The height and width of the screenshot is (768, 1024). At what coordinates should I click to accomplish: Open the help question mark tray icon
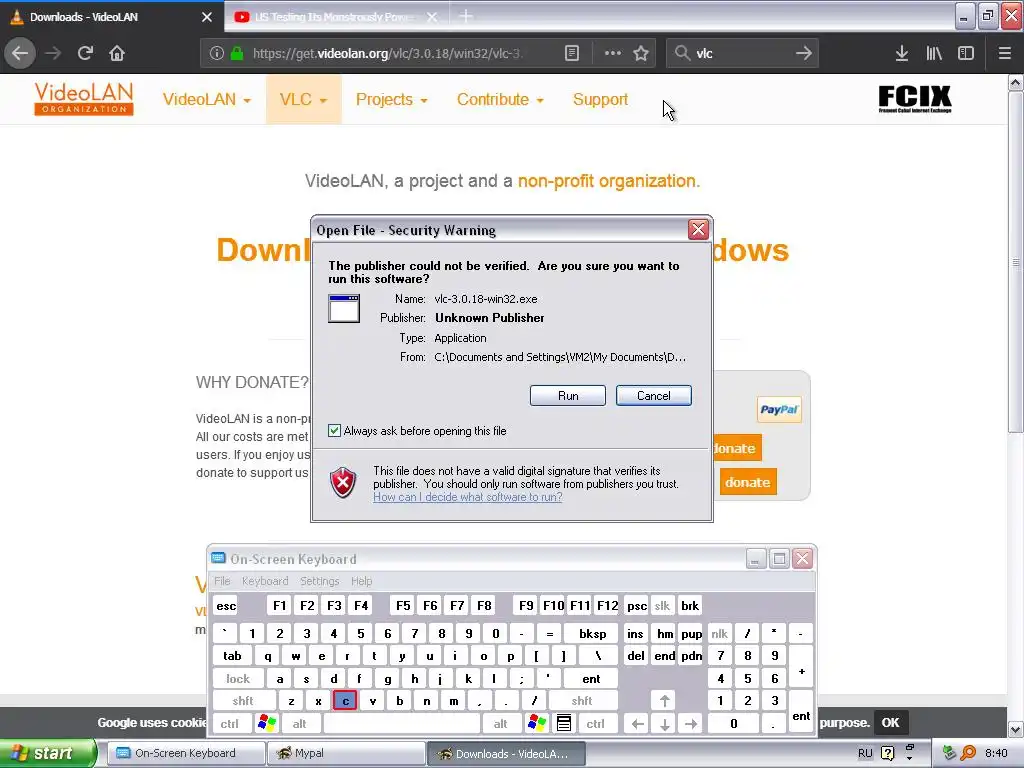[x=887, y=753]
